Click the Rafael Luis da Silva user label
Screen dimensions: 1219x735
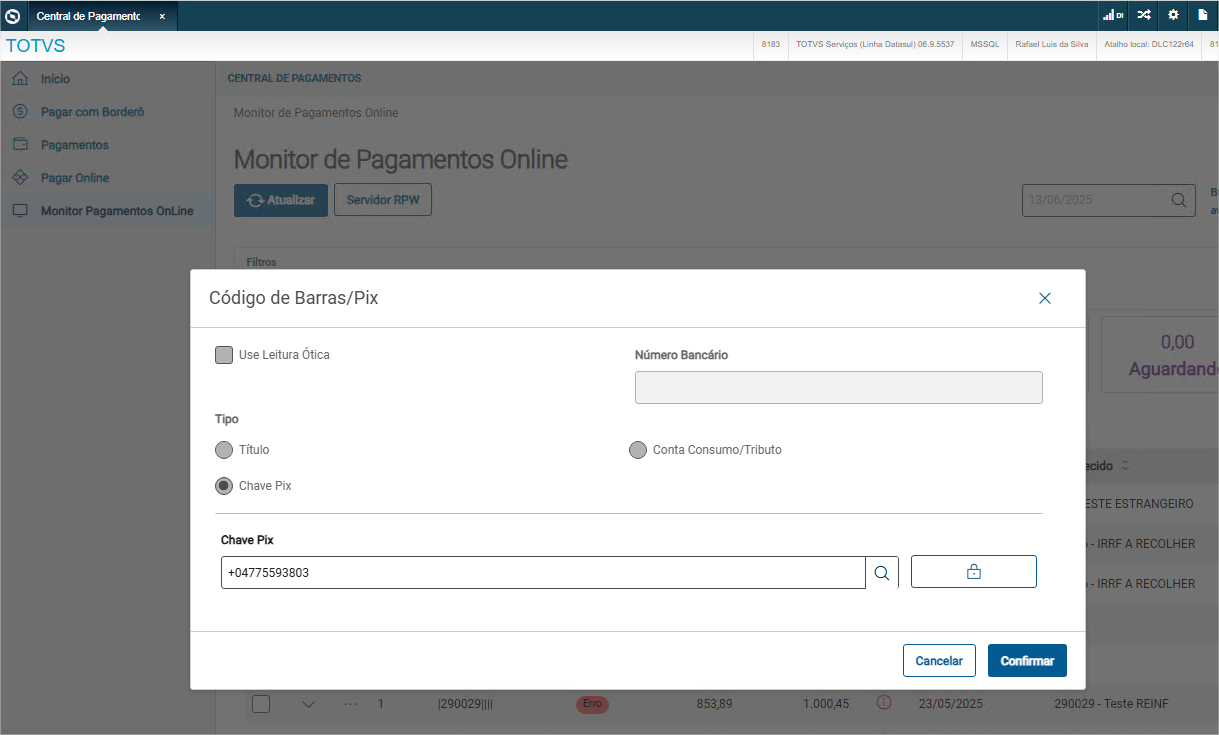(1051, 44)
